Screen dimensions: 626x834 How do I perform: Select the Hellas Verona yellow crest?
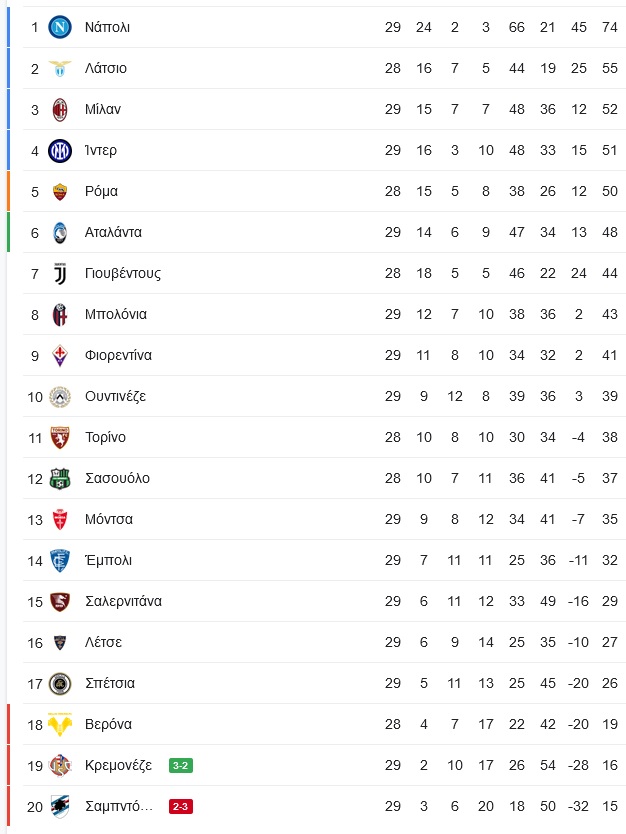click(x=60, y=724)
